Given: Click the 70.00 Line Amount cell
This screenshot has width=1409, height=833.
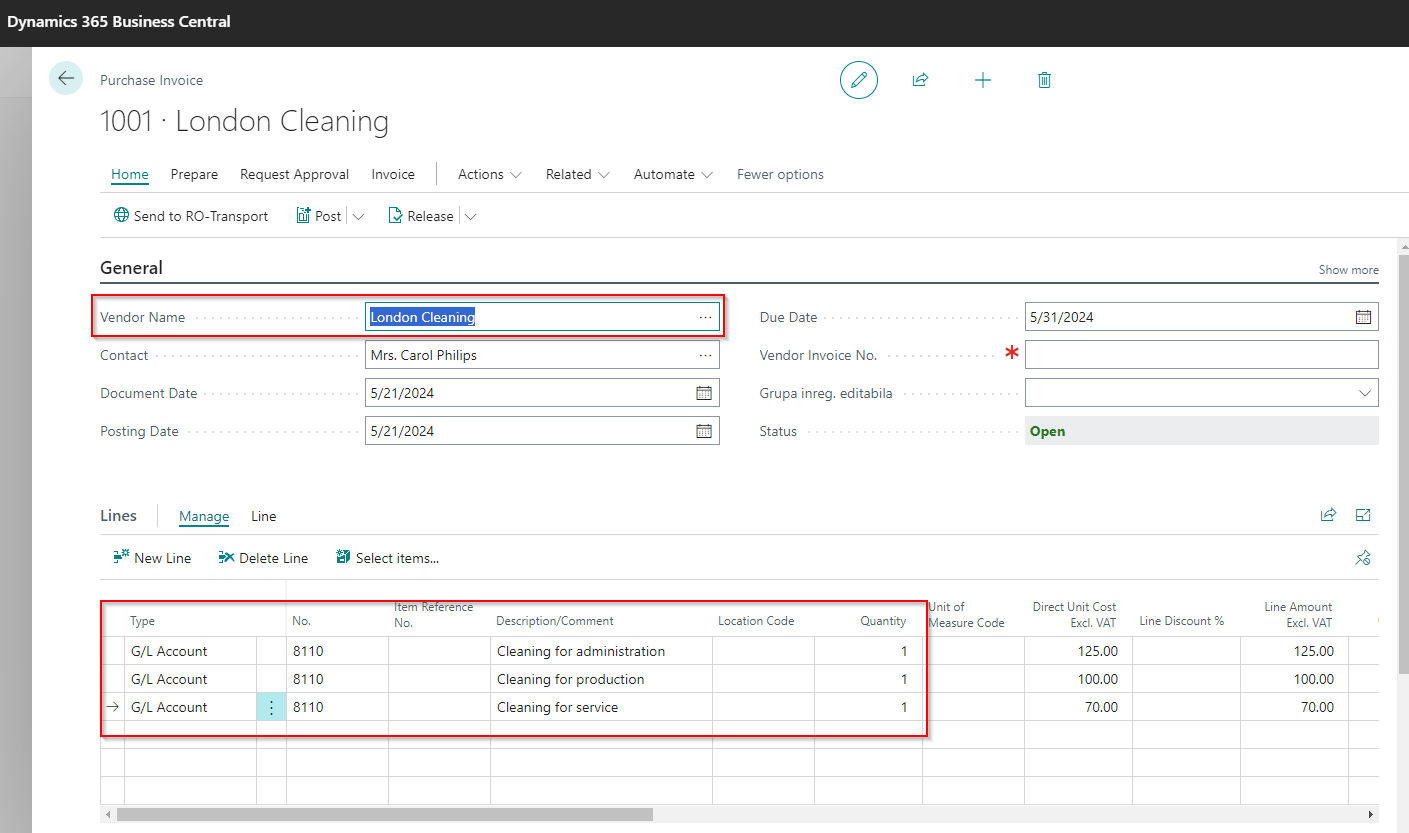Looking at the screenshot, I should 1294,707.
